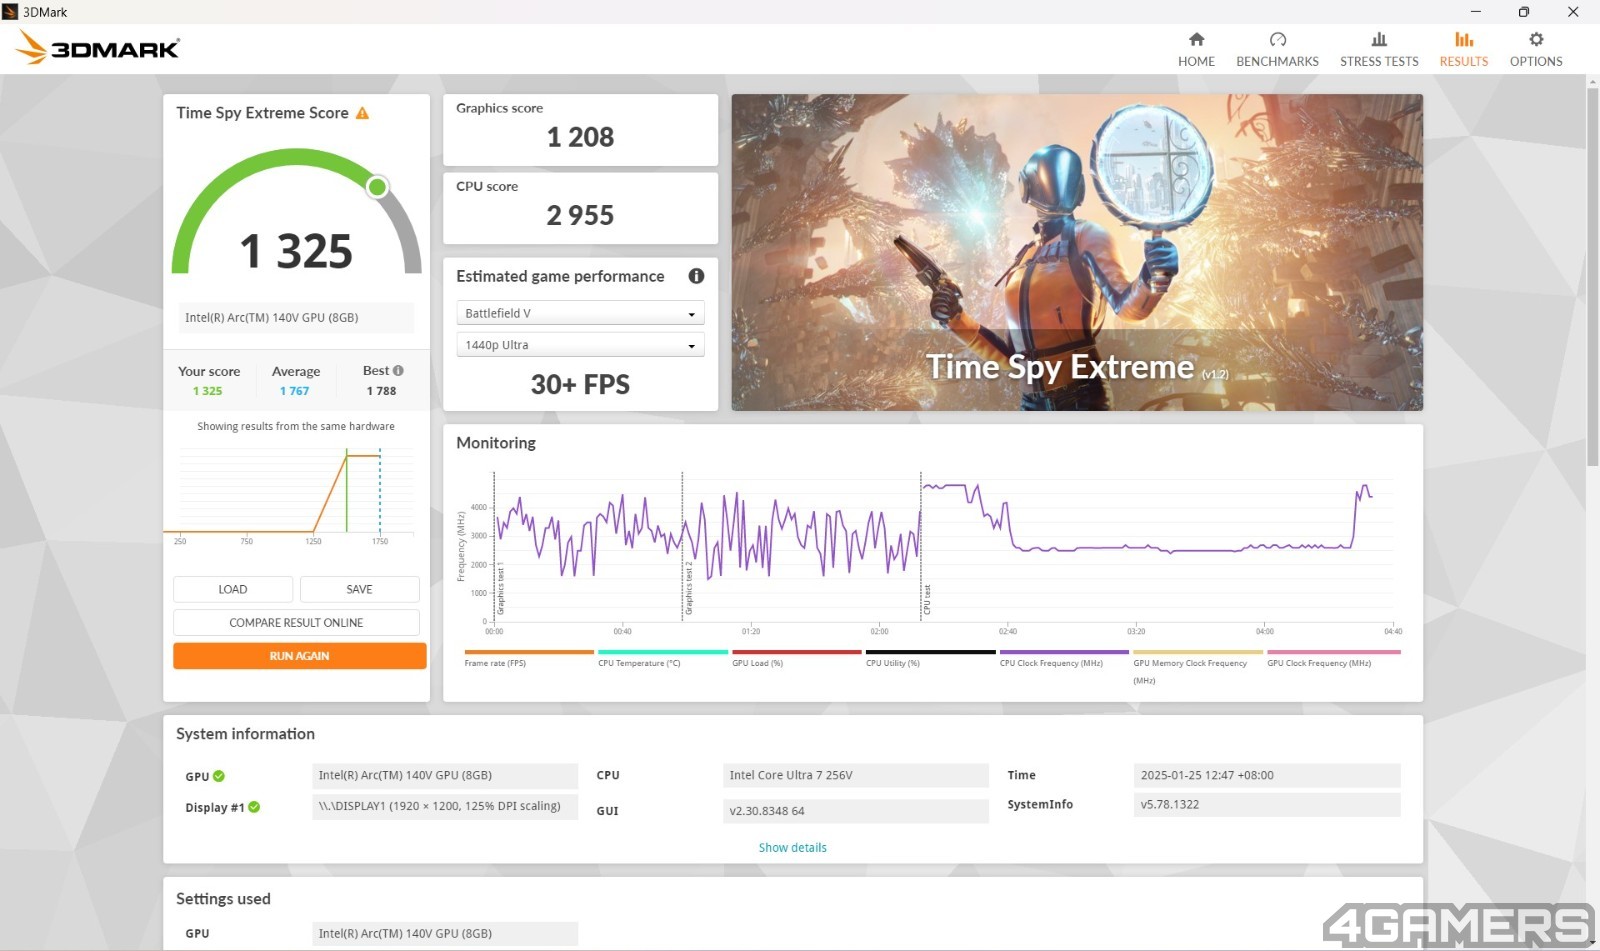Click the green GPU check icon
The height and width of the screenshot is (951, 1600).
tap(219, 776)
